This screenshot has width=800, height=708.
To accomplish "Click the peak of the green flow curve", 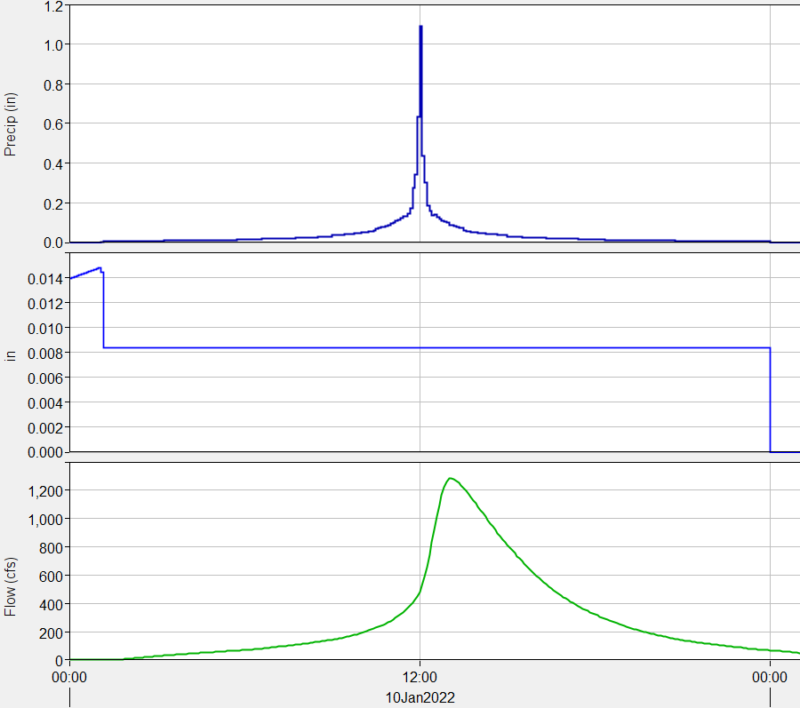I will [450, 478].
